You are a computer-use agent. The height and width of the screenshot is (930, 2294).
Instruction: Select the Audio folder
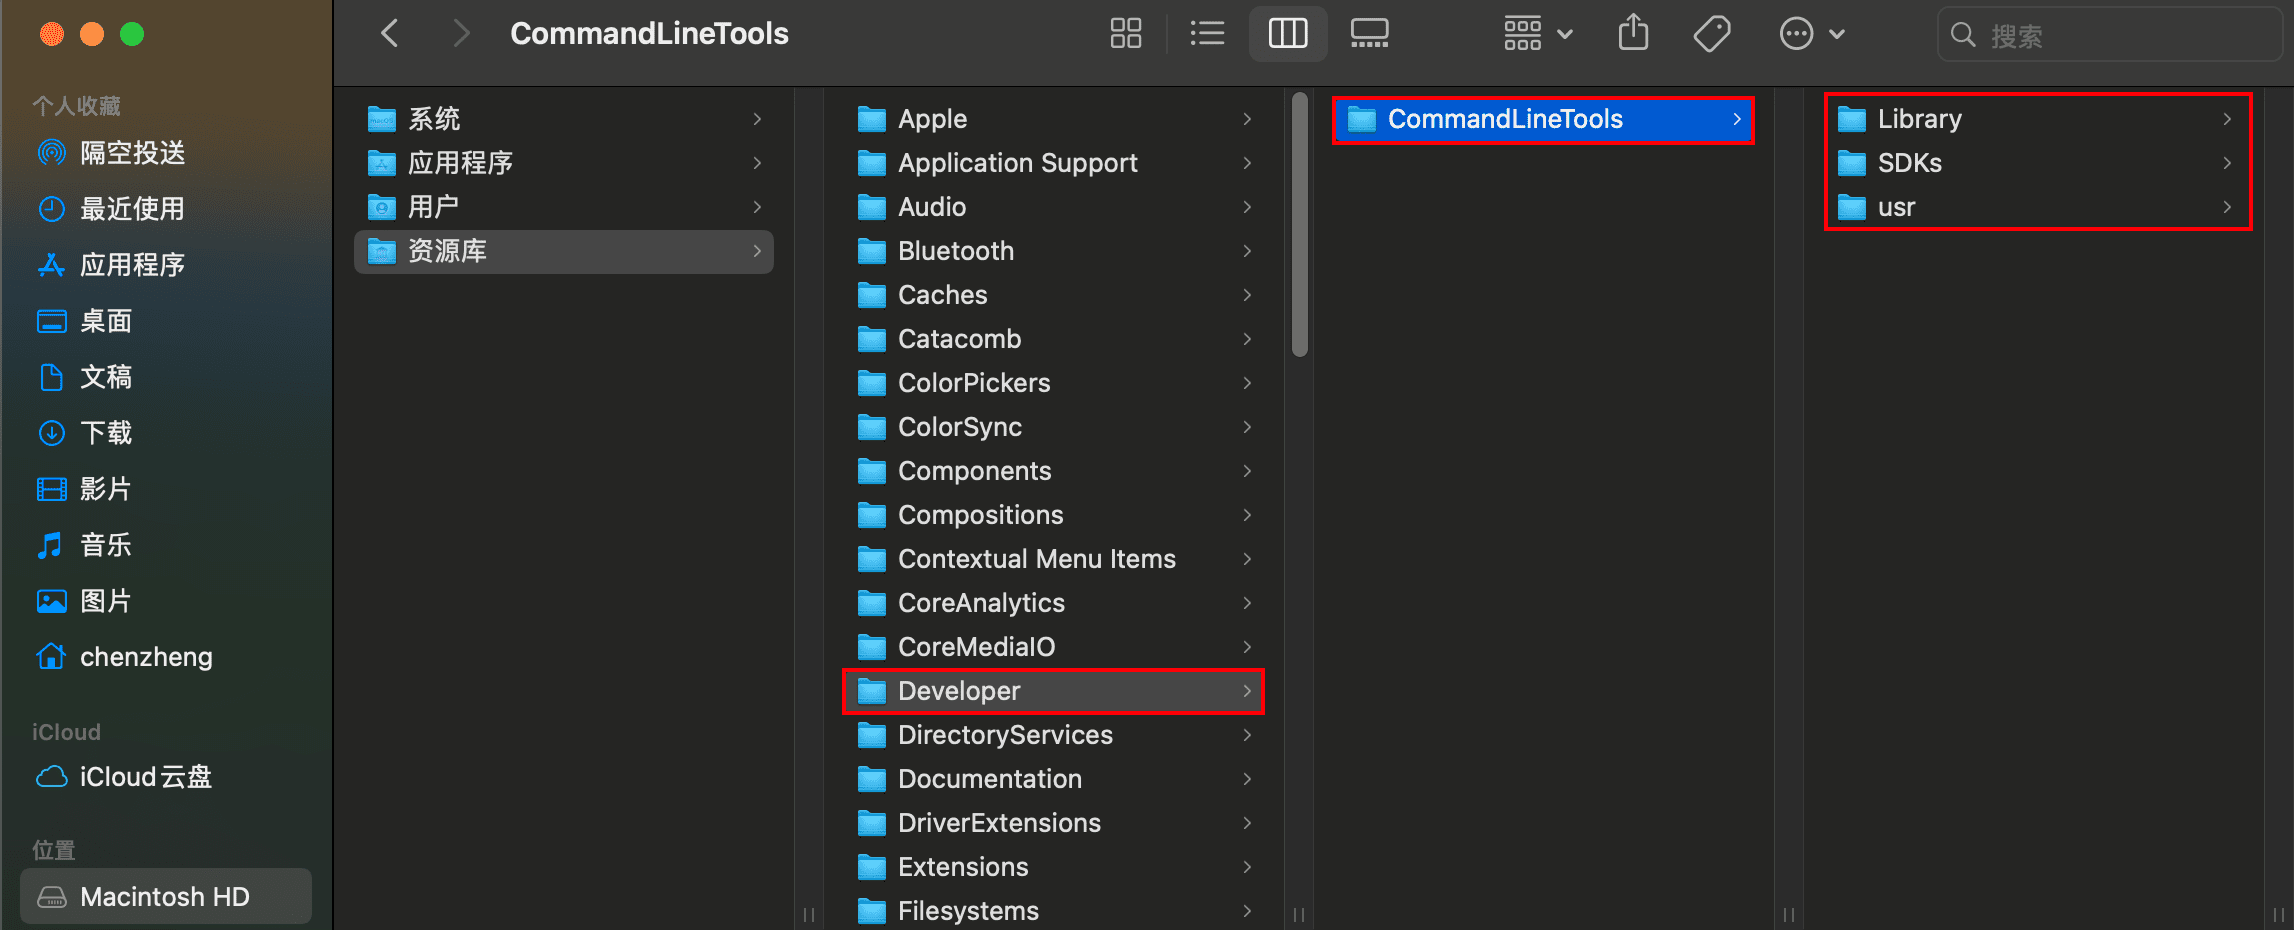tap(1054, 207)
